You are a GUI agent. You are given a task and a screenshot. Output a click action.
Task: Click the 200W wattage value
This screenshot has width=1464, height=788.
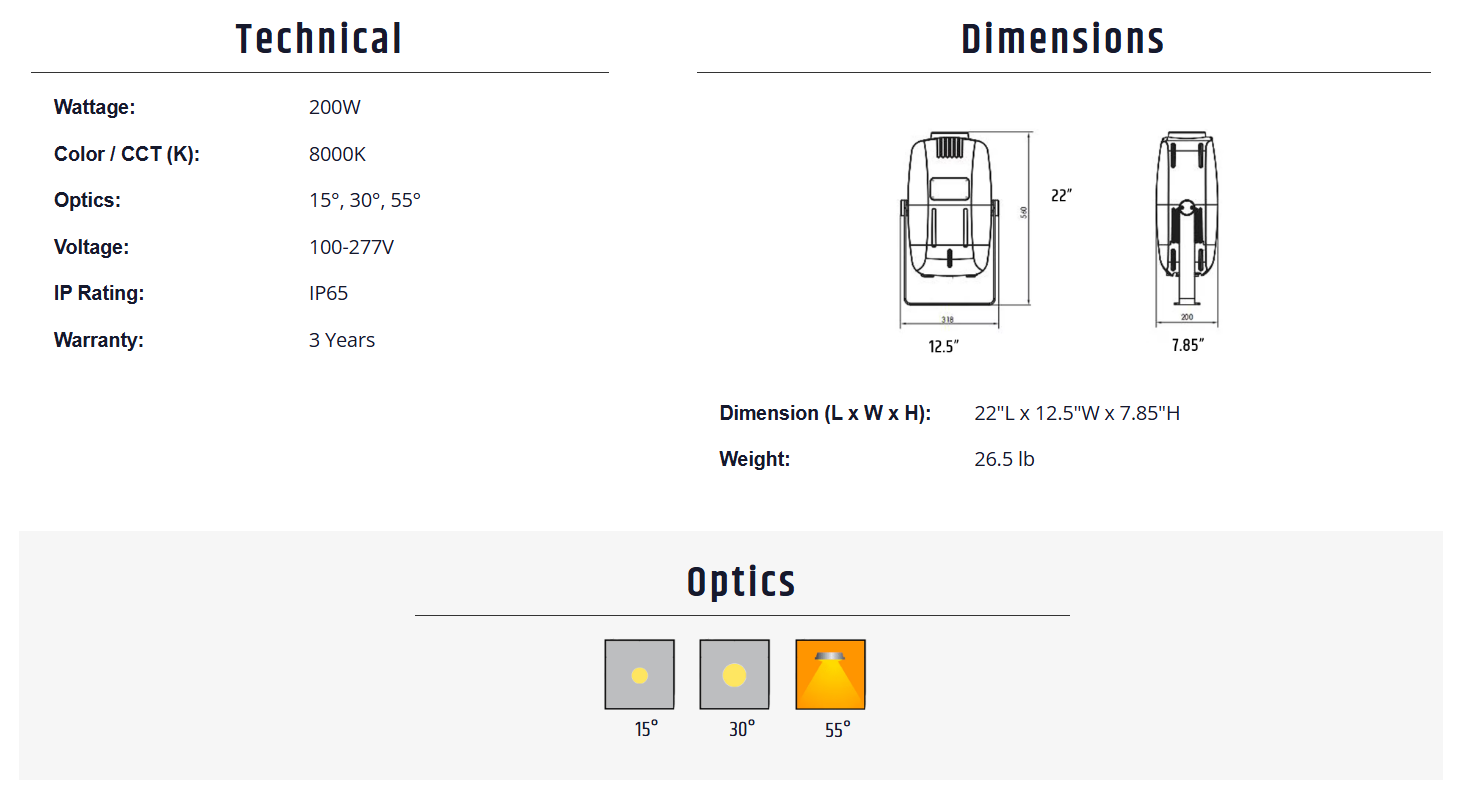335,107
